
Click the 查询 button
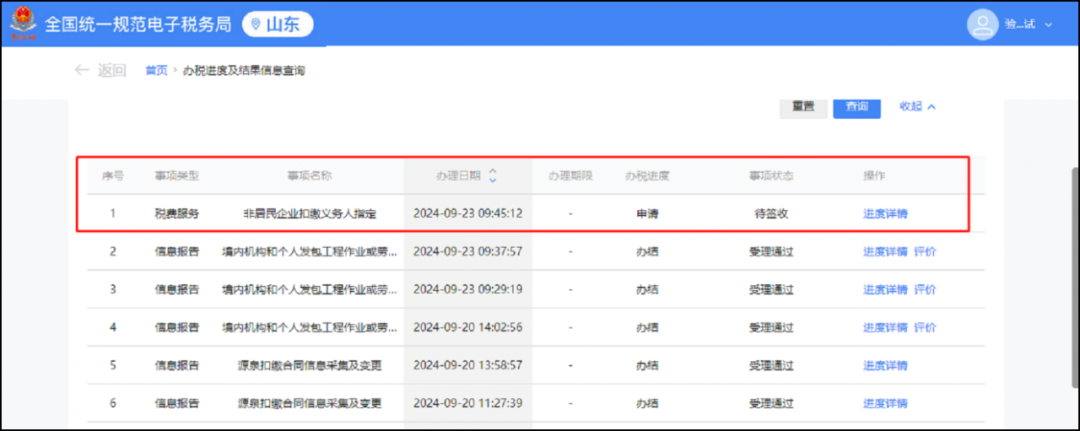pyautogui.click(x=857, y=107)
